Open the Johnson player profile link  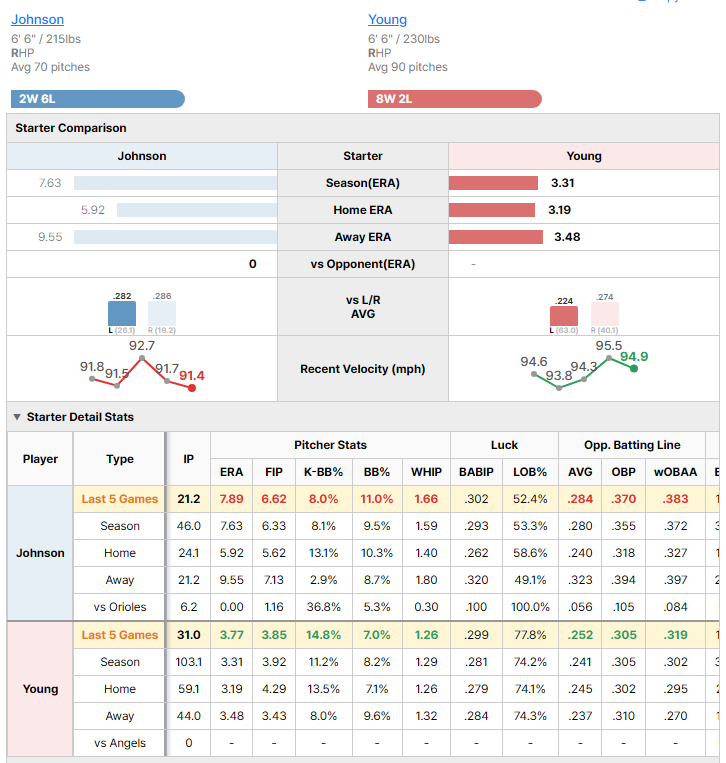tap(37, 19)
